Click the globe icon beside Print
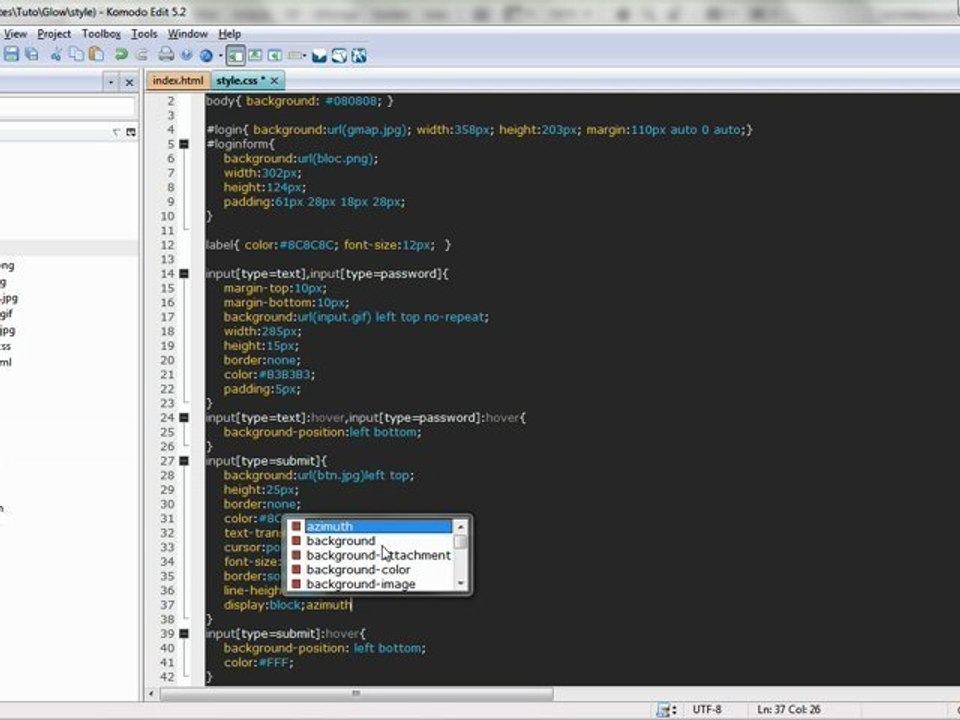This screenshot has width=960, height=720. pos(186,55)
